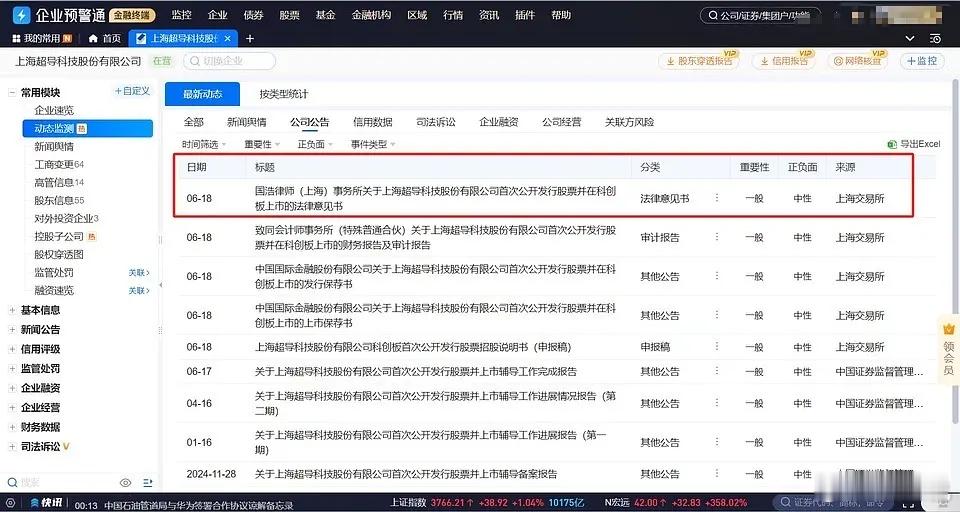Switch to 按类型统计 tab
Viewport: 960px width, 512px height.
click(x=283, y=94)
